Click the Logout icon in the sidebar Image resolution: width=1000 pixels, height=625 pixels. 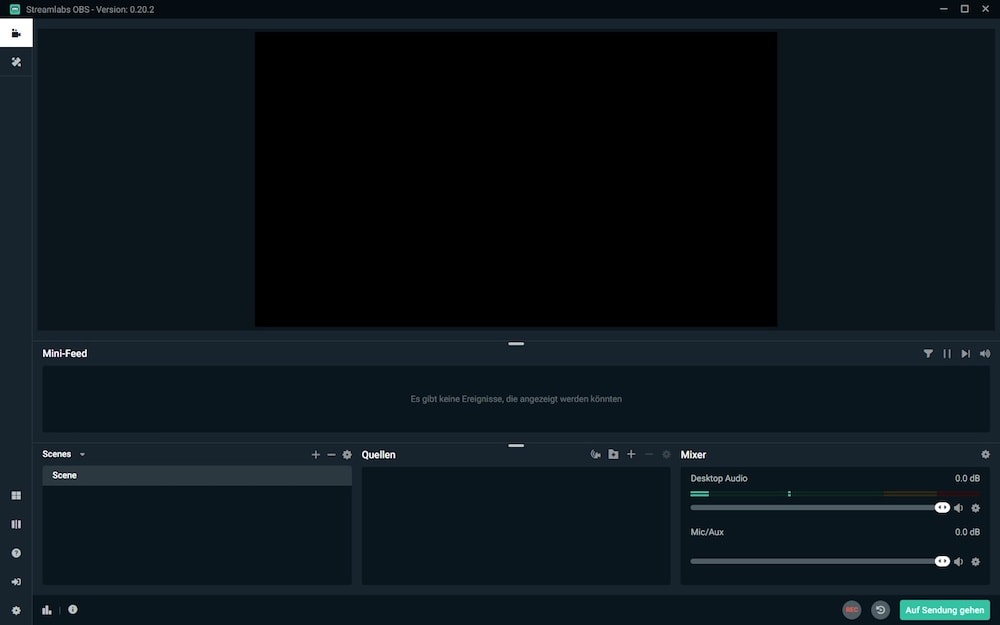coord(15,581)
